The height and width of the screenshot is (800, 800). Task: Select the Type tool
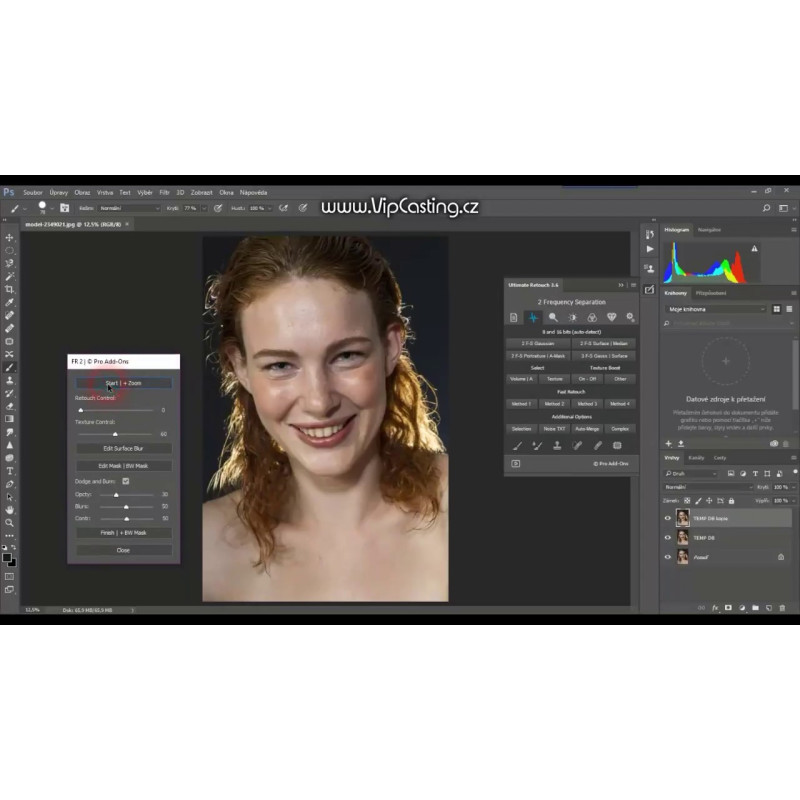click(10, 471)
